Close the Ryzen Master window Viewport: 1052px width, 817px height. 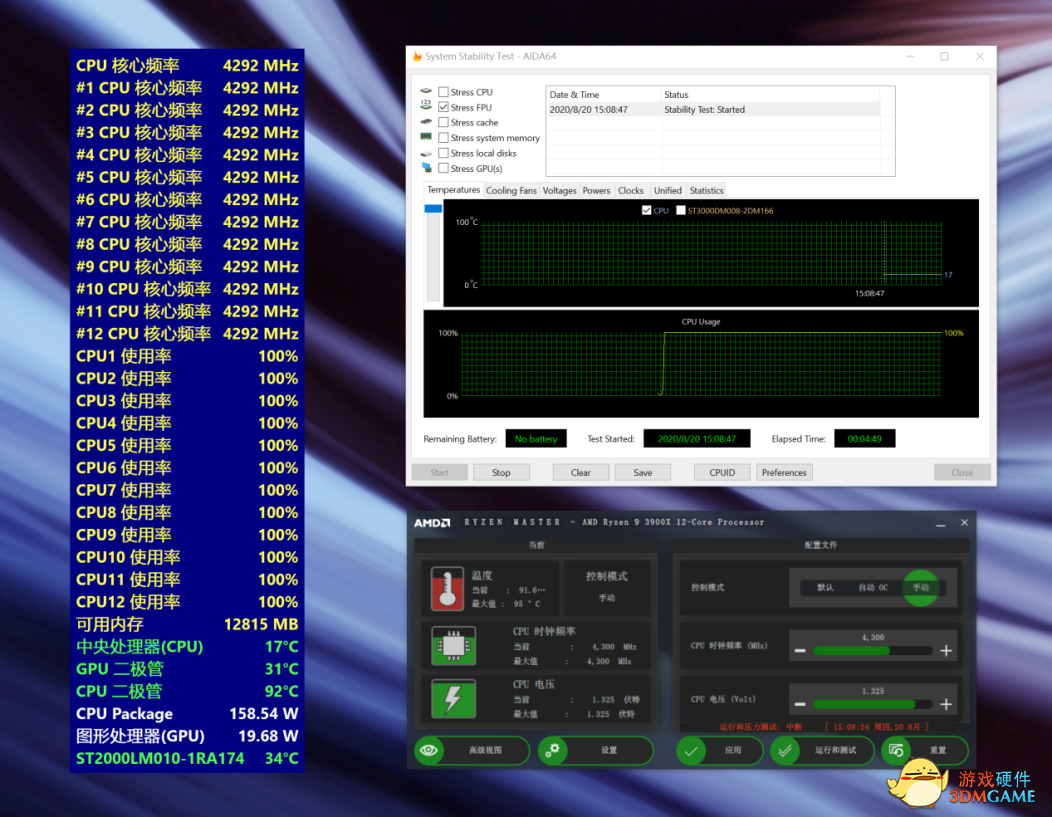(964, 523)
